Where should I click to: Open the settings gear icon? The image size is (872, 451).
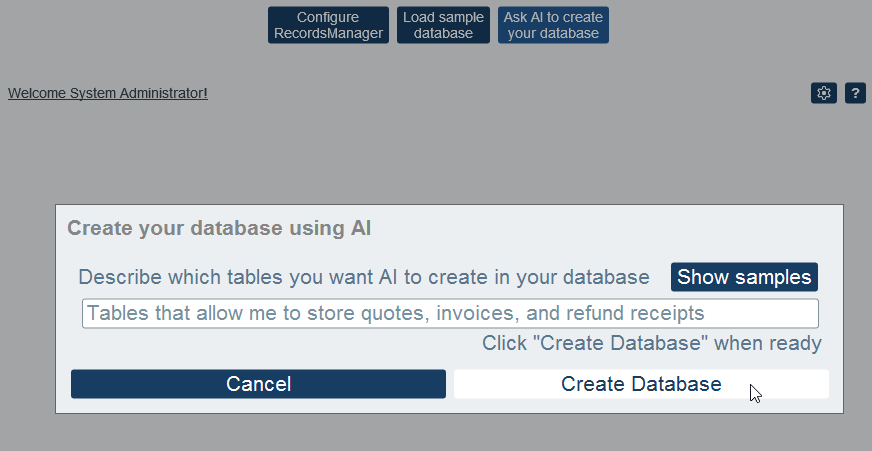pyautogui.click(x=823, y=93)
